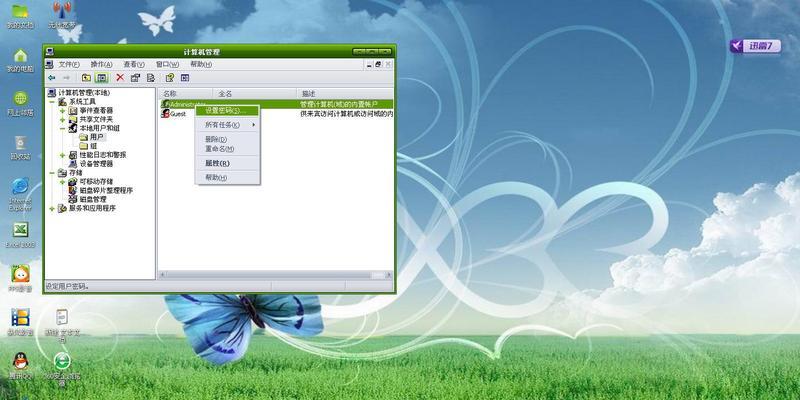Select the Administrator user row
The height and width of the screenshot is (400, 800).
pos(276,104)
